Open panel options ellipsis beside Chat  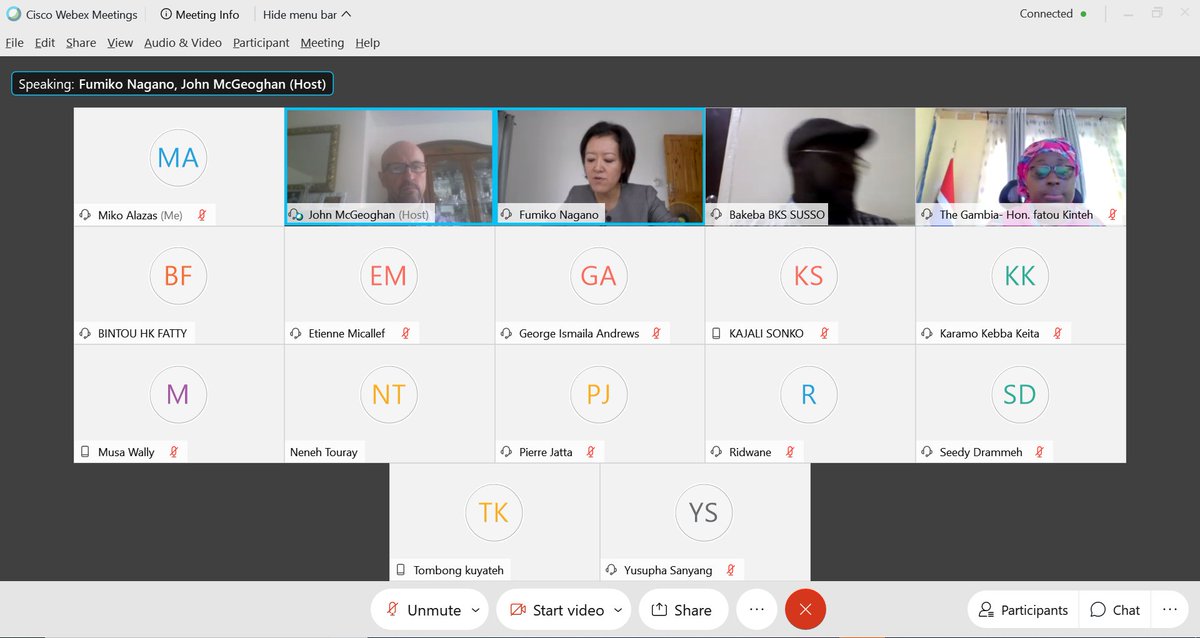click(1170, 610)
